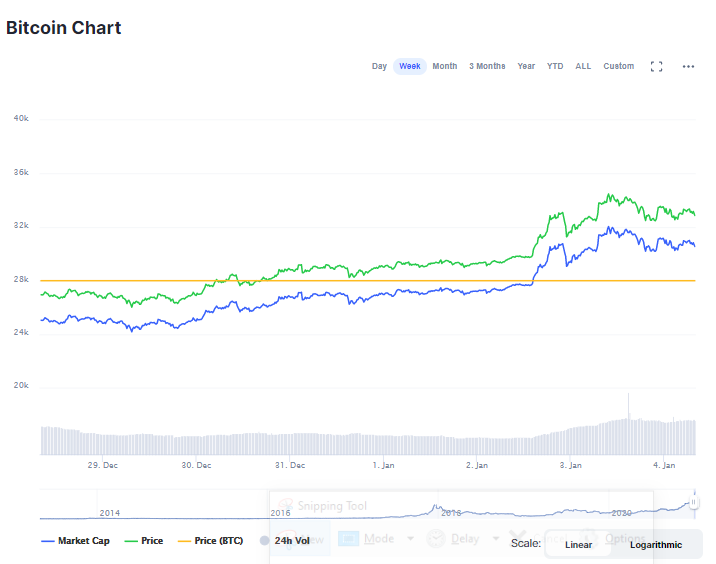The height and width of the screenshot is (564, 716).
Task: Click the 24h volume spike bar
Action: pyautogui.click(x=628, y=423)
